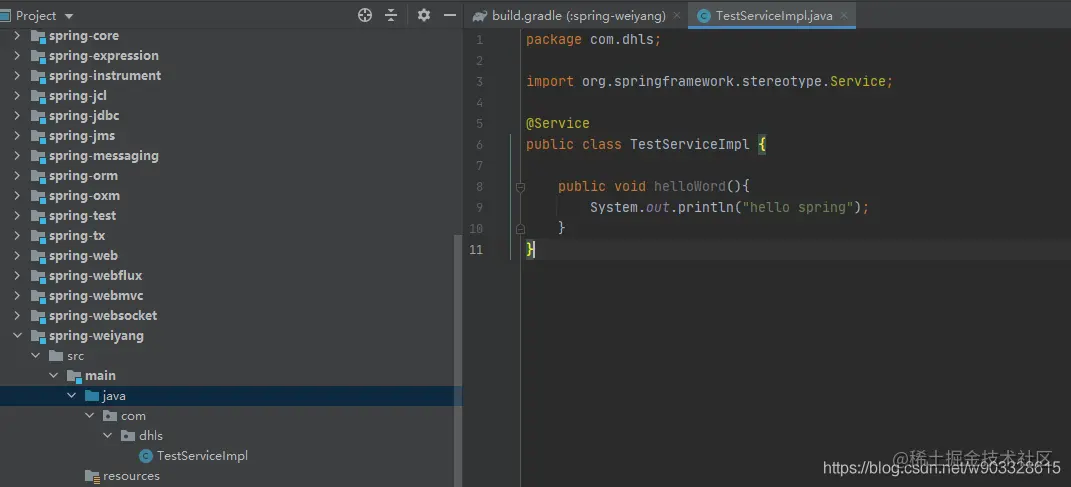Click the TestServiceImpl class name in code
The height and width of the screenshot is (487, 1071).
(x=689, y=145)
